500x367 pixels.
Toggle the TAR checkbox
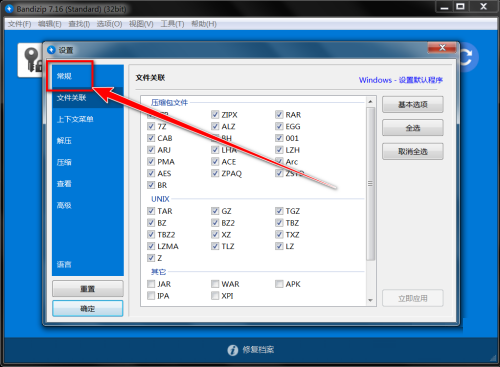[x=151, y=211]
